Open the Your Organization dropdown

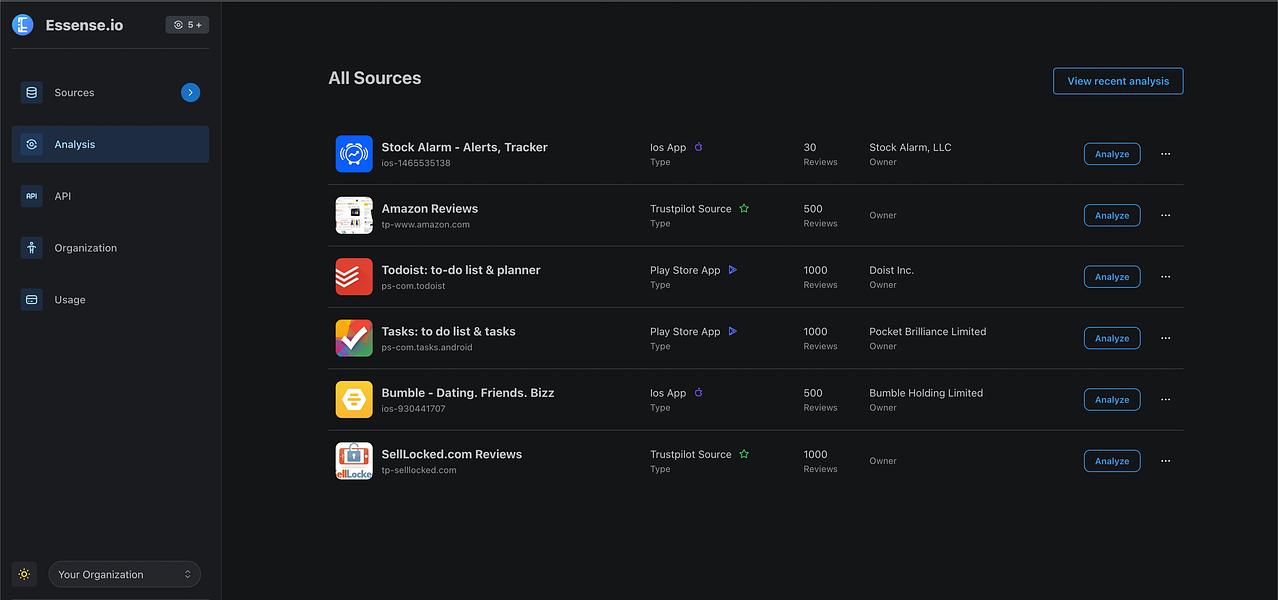pyautogui.click(x=125, y=574)
